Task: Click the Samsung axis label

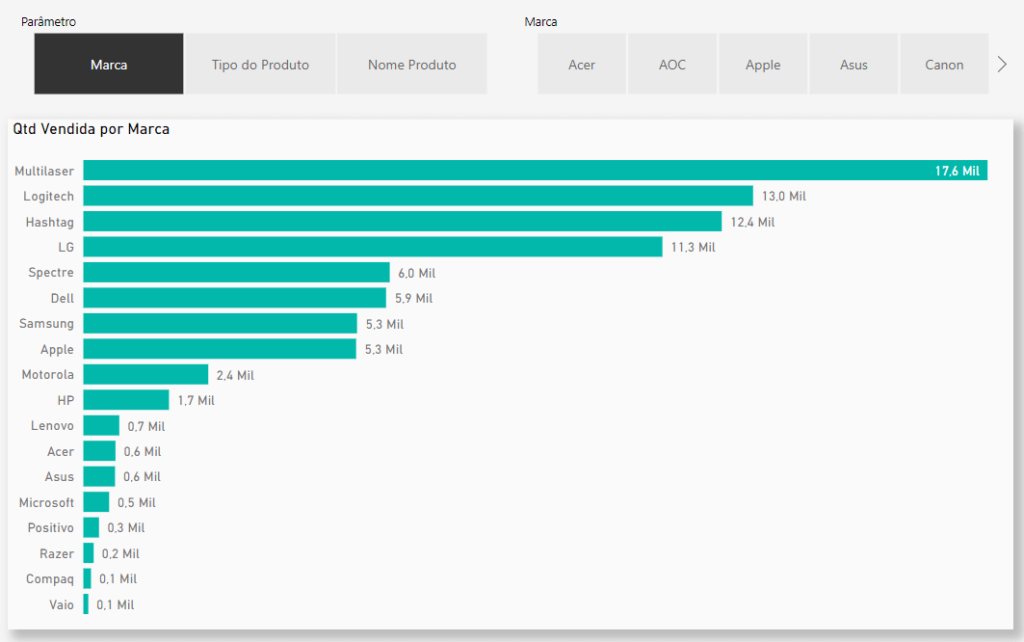Action: (x=46, y=323)
